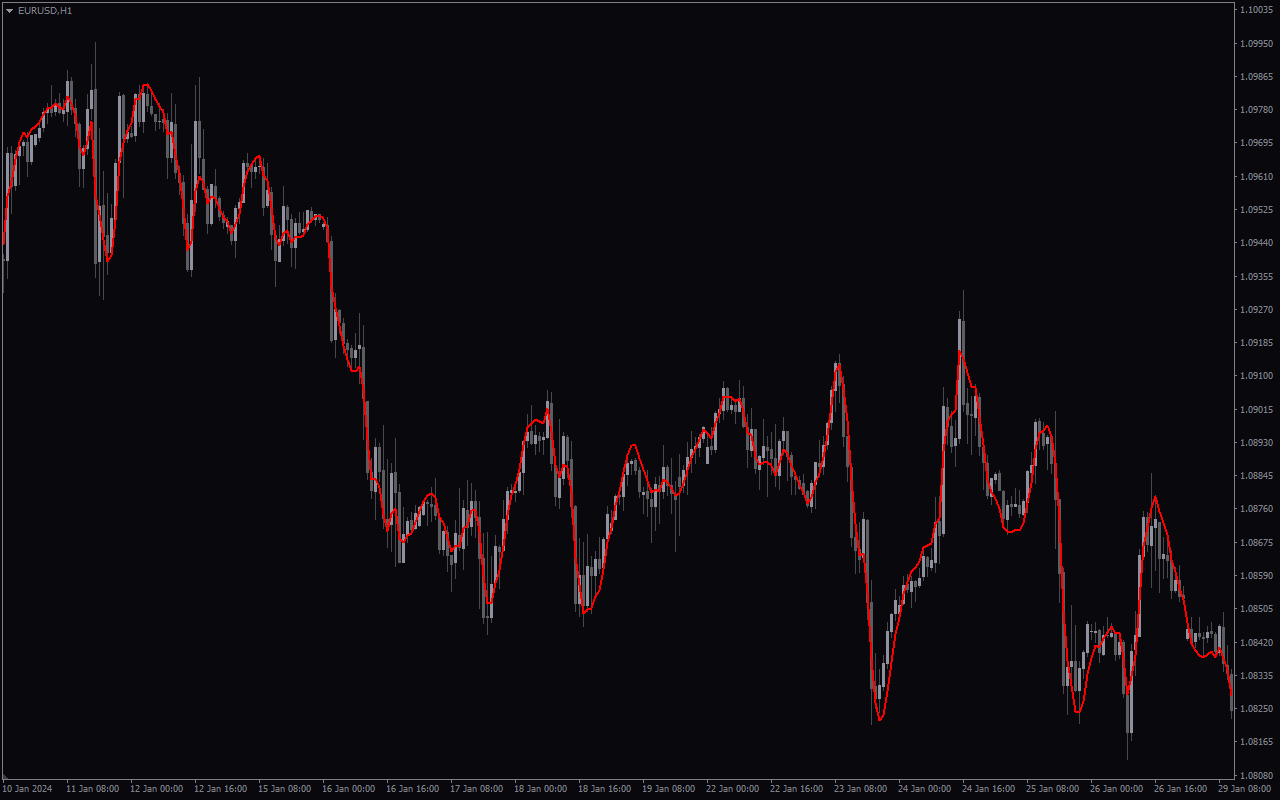The width and height of the screenshot is (1280, 800).
Task: Pick time label 24 Jan 16:00
Action: [x=988, y=788]
